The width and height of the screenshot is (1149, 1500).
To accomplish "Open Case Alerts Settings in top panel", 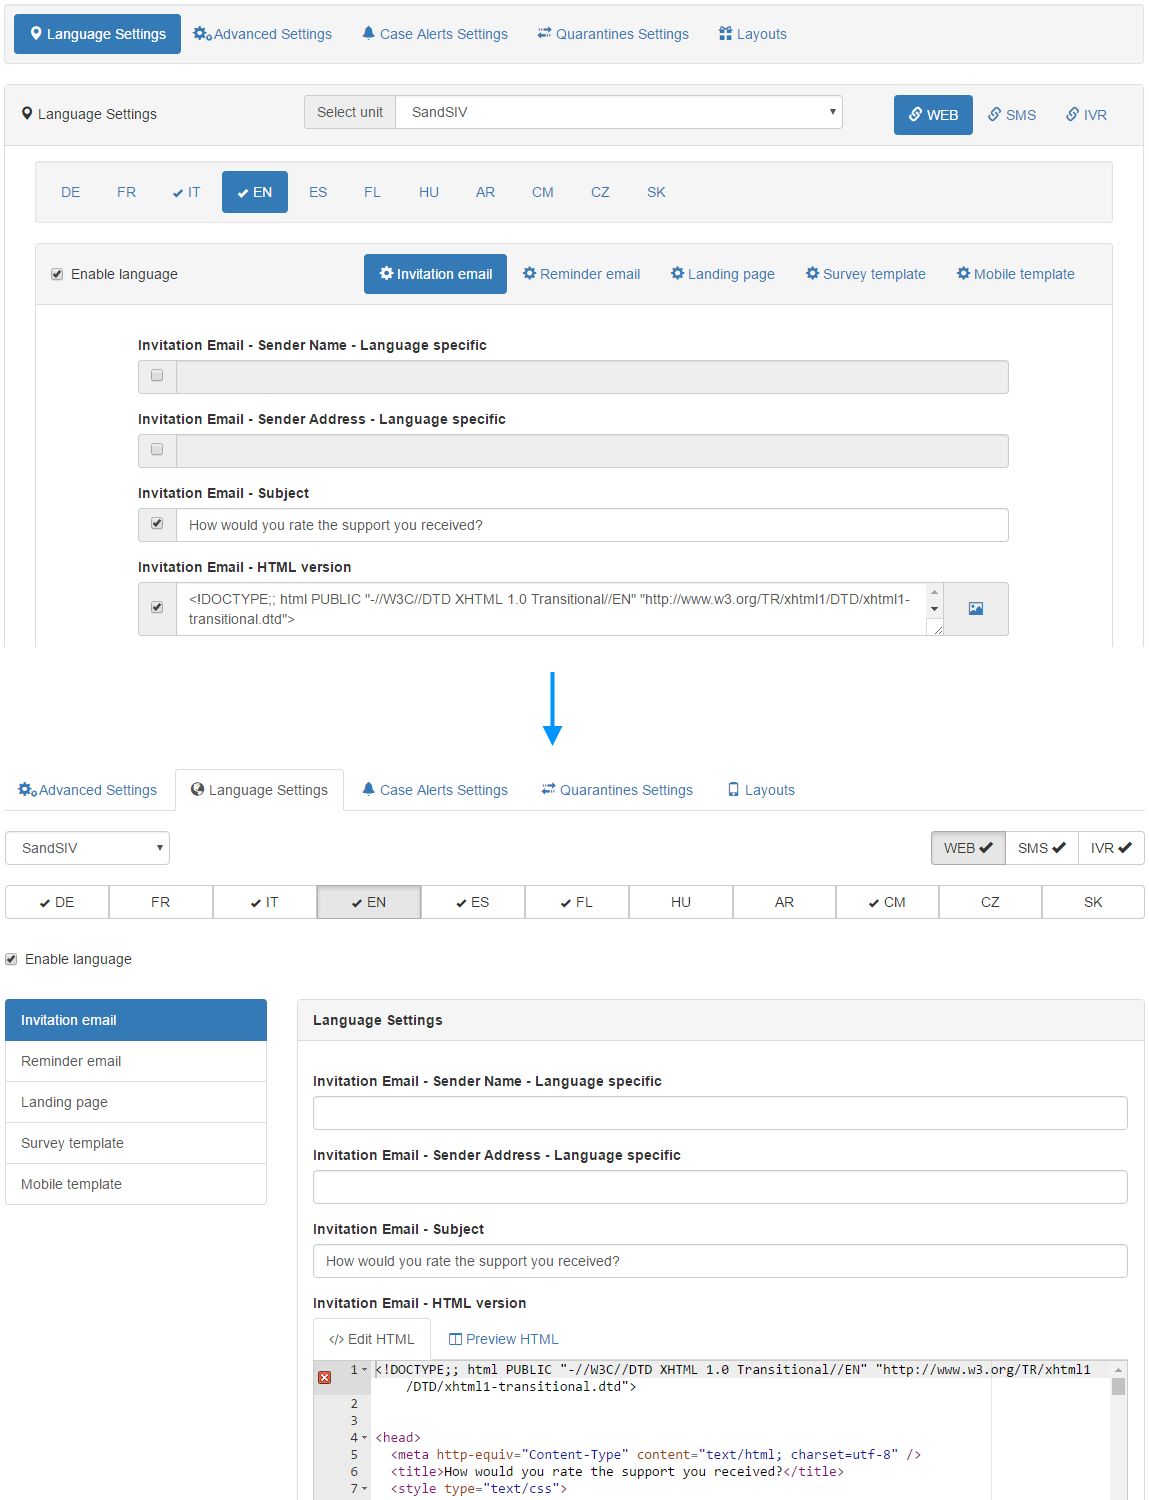I will [435, 34].
